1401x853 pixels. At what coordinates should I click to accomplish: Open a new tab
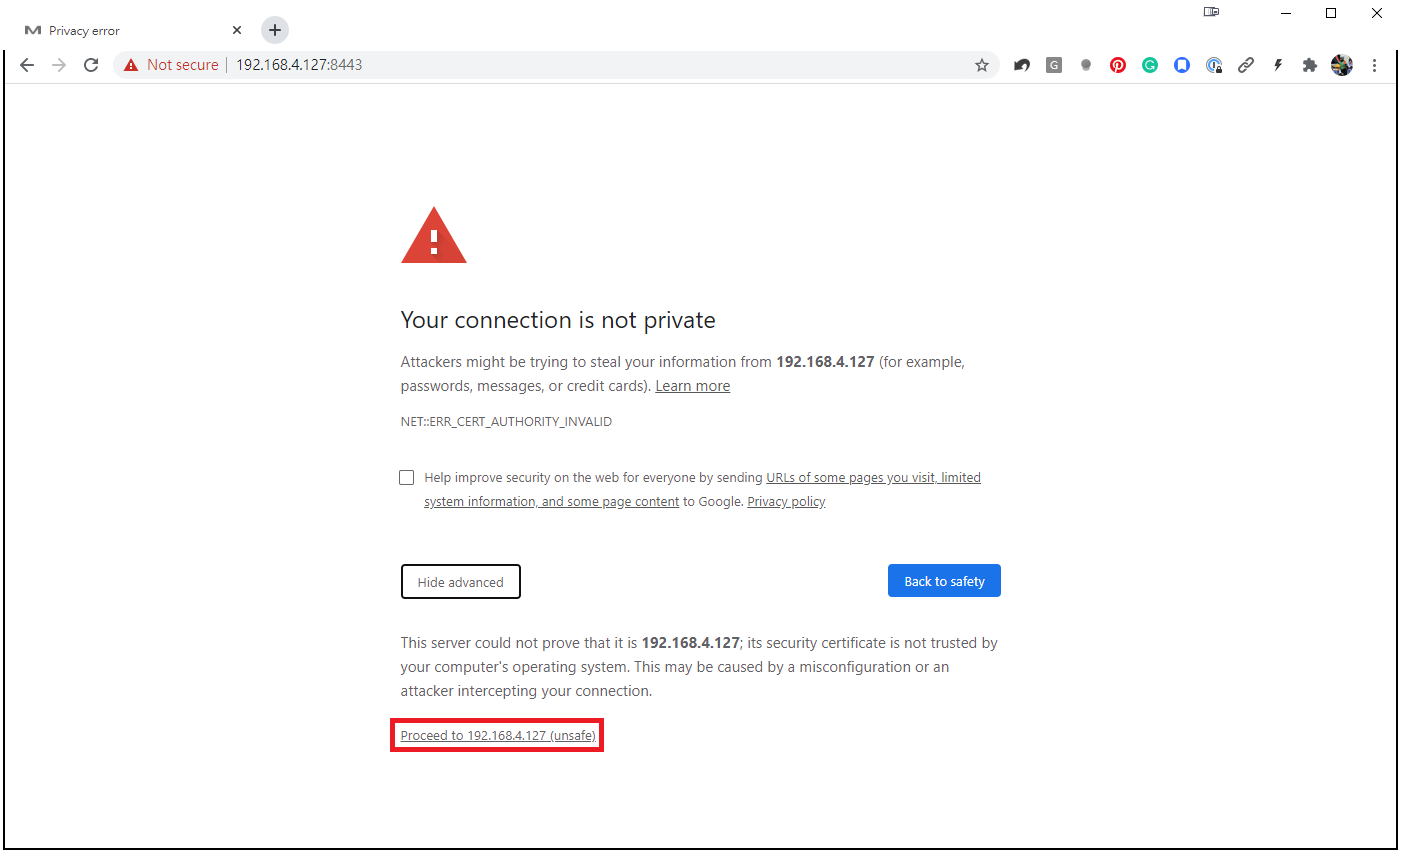(x=275, y=30)
